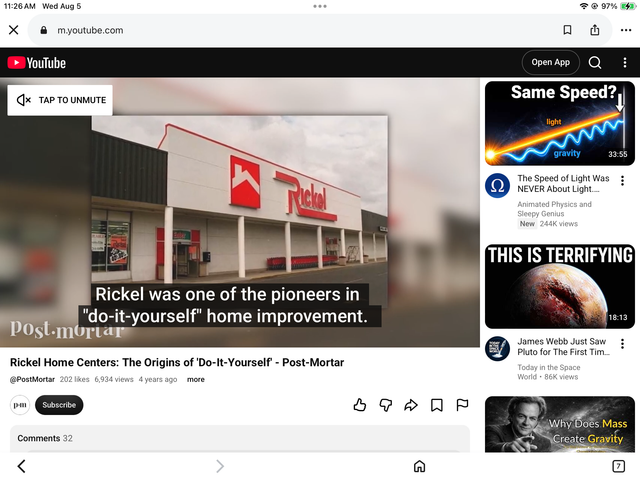Open the Comments 32 section
This screenshot has width=640, height=480.
point(240,438)
